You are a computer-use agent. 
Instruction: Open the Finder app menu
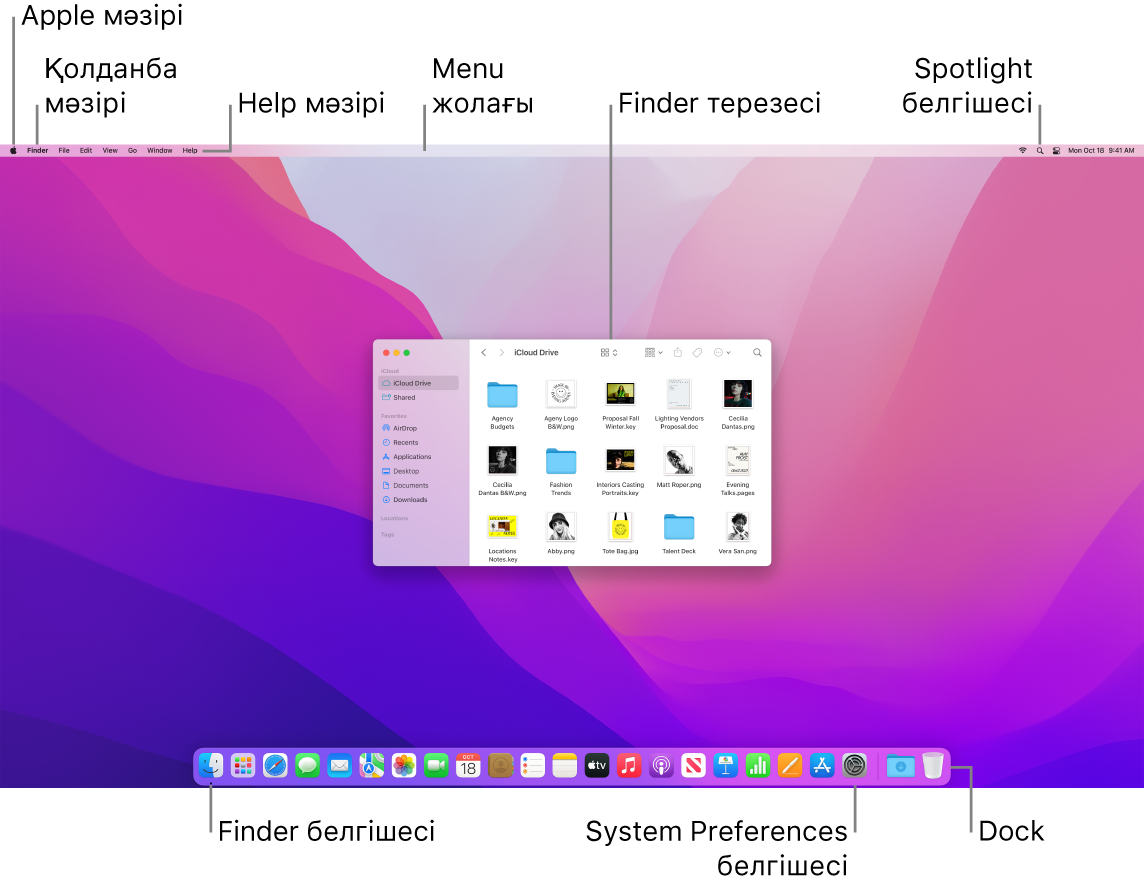pyautogui.click(x=37, y=150)
